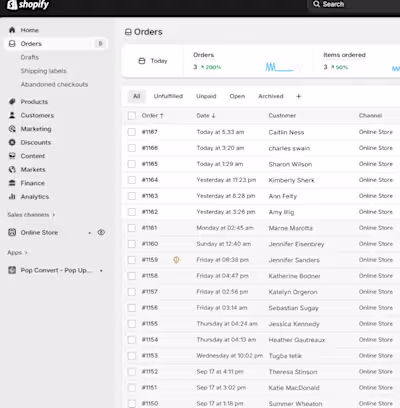Image resolution: width=400 pixels, height=408 pixels.
Task: Sort the table by Date column
Action: click(x=206, y=116)
